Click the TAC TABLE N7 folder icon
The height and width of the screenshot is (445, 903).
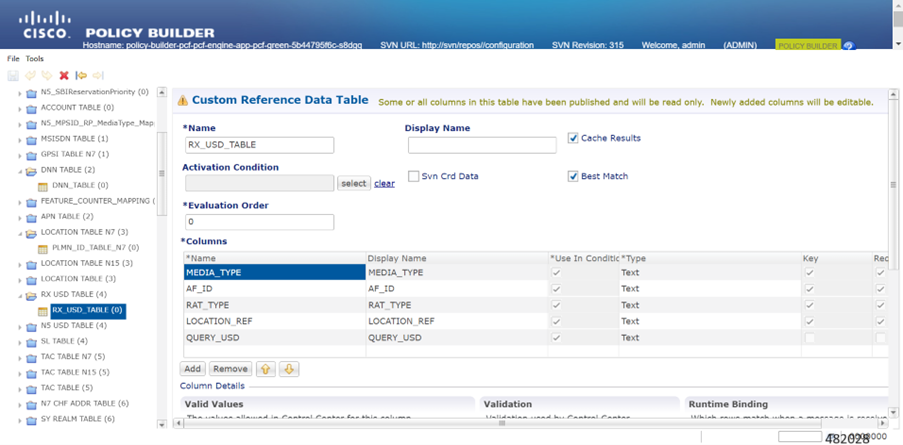pyautogui.click(x=32, y=357)
